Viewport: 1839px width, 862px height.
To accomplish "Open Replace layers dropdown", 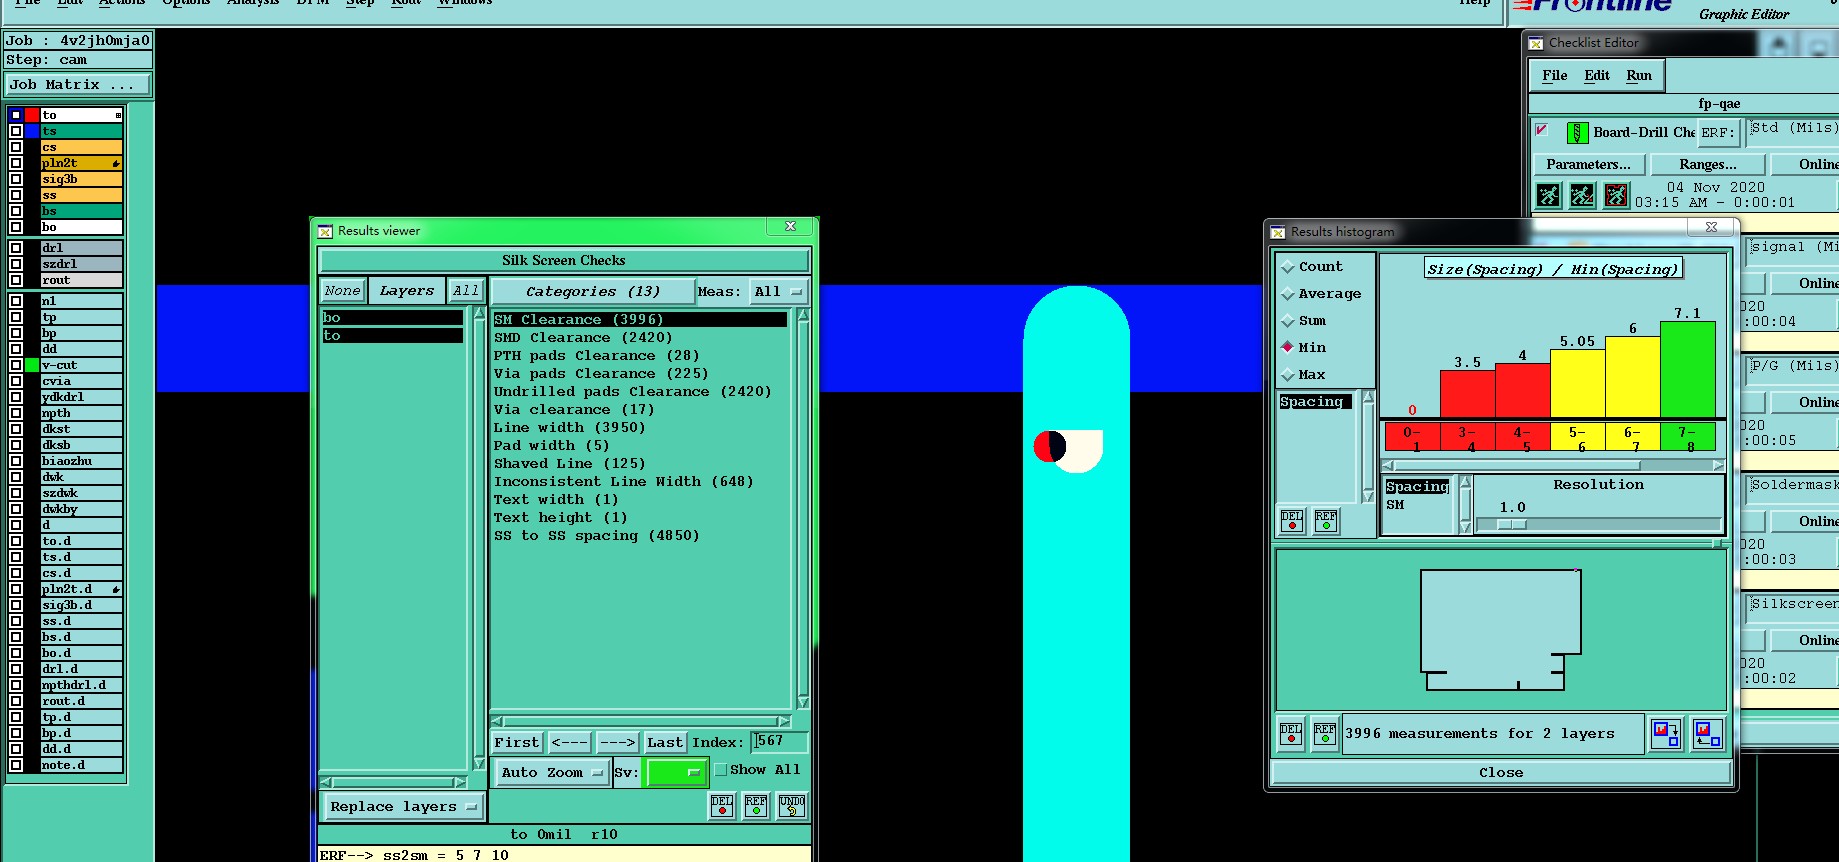I will 403,807.
